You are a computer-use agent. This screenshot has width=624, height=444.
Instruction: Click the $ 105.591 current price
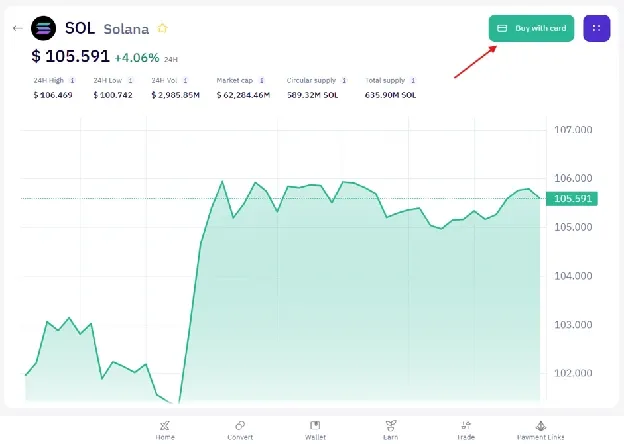tap(70, 56)
